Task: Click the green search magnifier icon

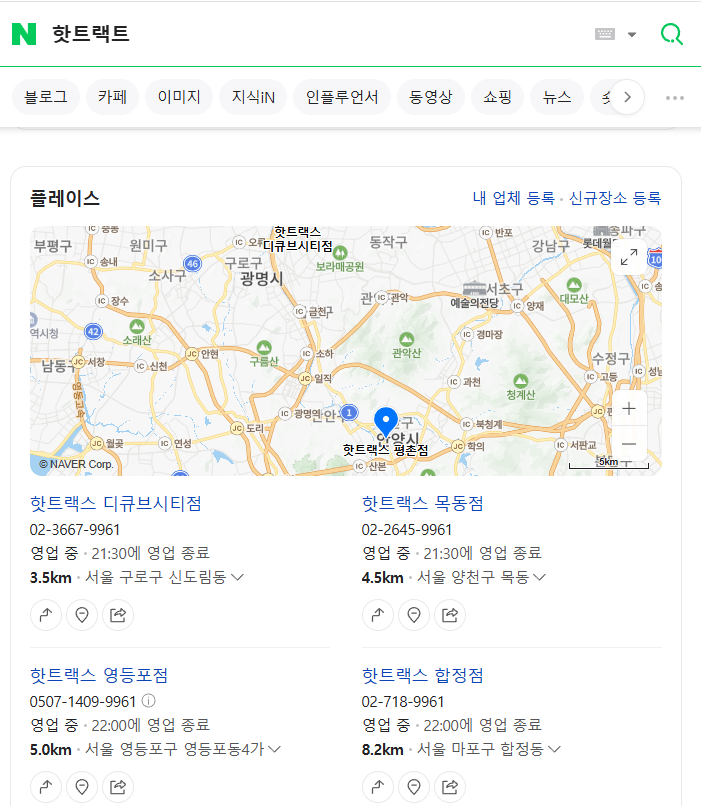Action: (x=671, y=34)
